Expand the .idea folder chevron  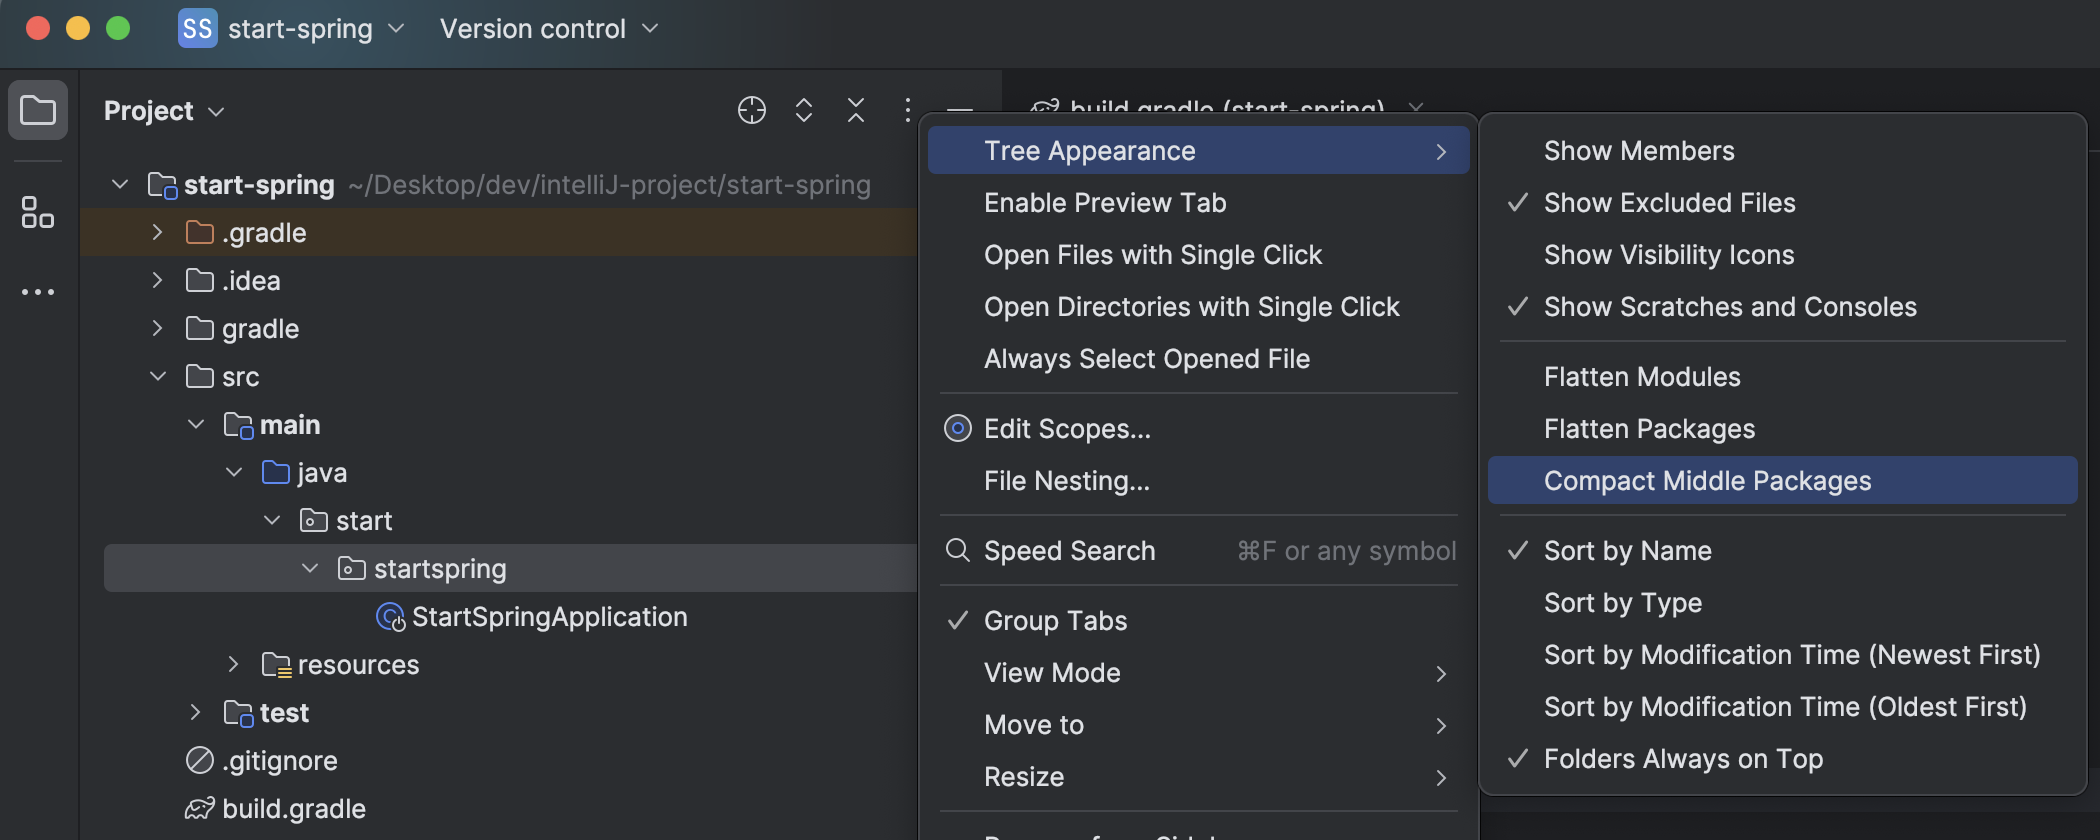pyautogui.click(x=157, y=280)
